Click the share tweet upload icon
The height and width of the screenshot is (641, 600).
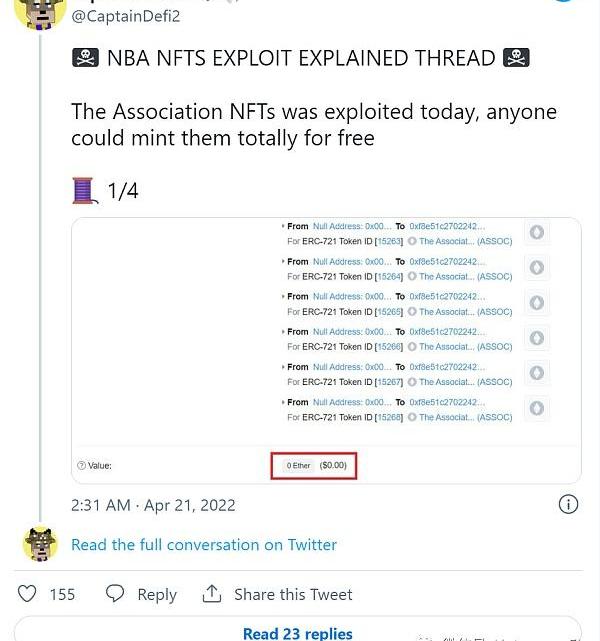tap(211, 594)
